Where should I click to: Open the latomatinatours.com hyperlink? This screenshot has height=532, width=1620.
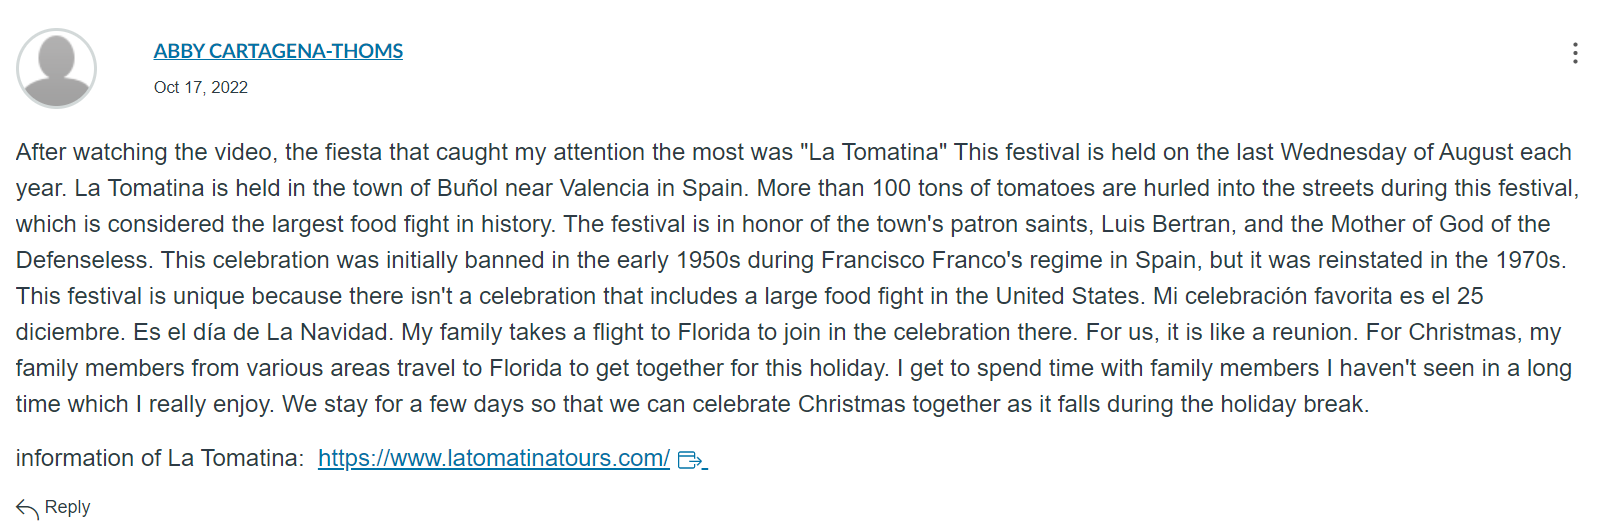[494, 458]
